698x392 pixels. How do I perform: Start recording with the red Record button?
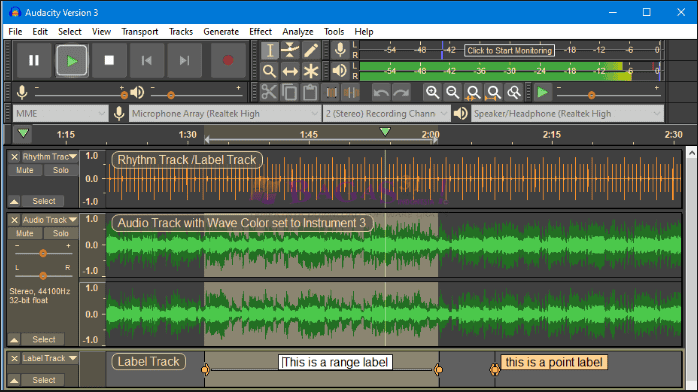coord(228,60)
